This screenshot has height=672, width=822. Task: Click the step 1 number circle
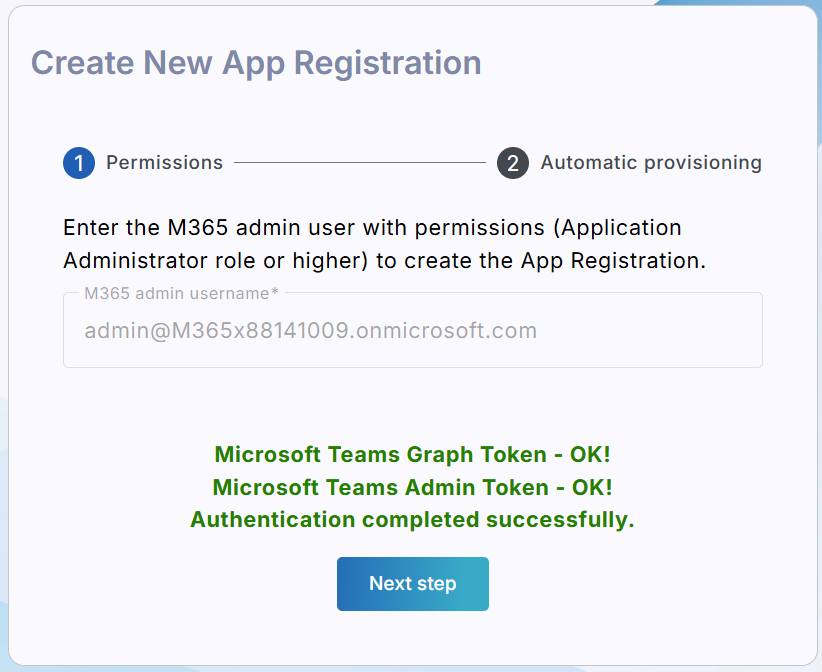coord(79,163)
